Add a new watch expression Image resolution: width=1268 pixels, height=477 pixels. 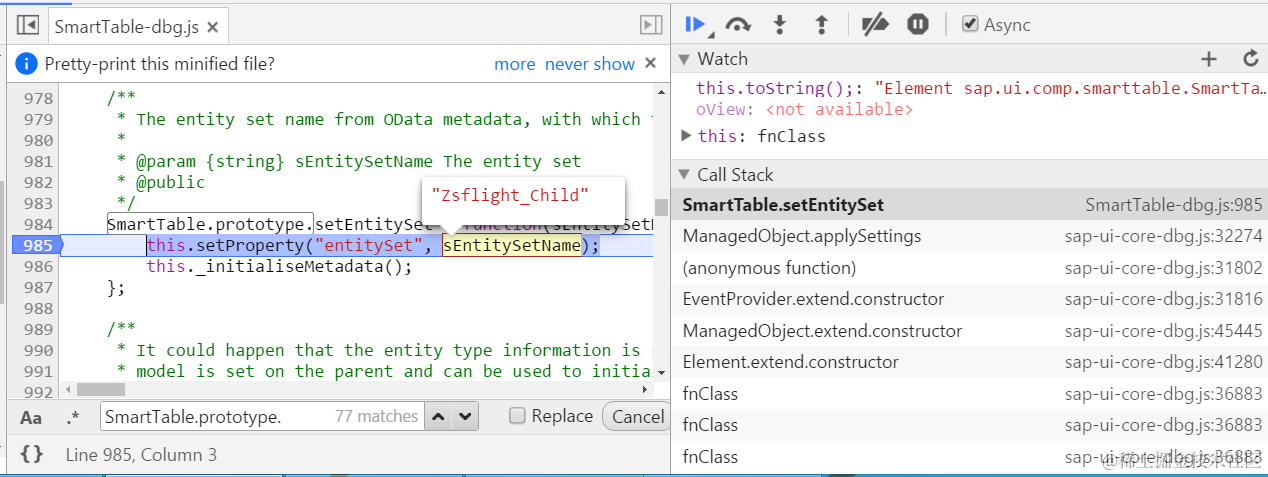[1209, 59]
